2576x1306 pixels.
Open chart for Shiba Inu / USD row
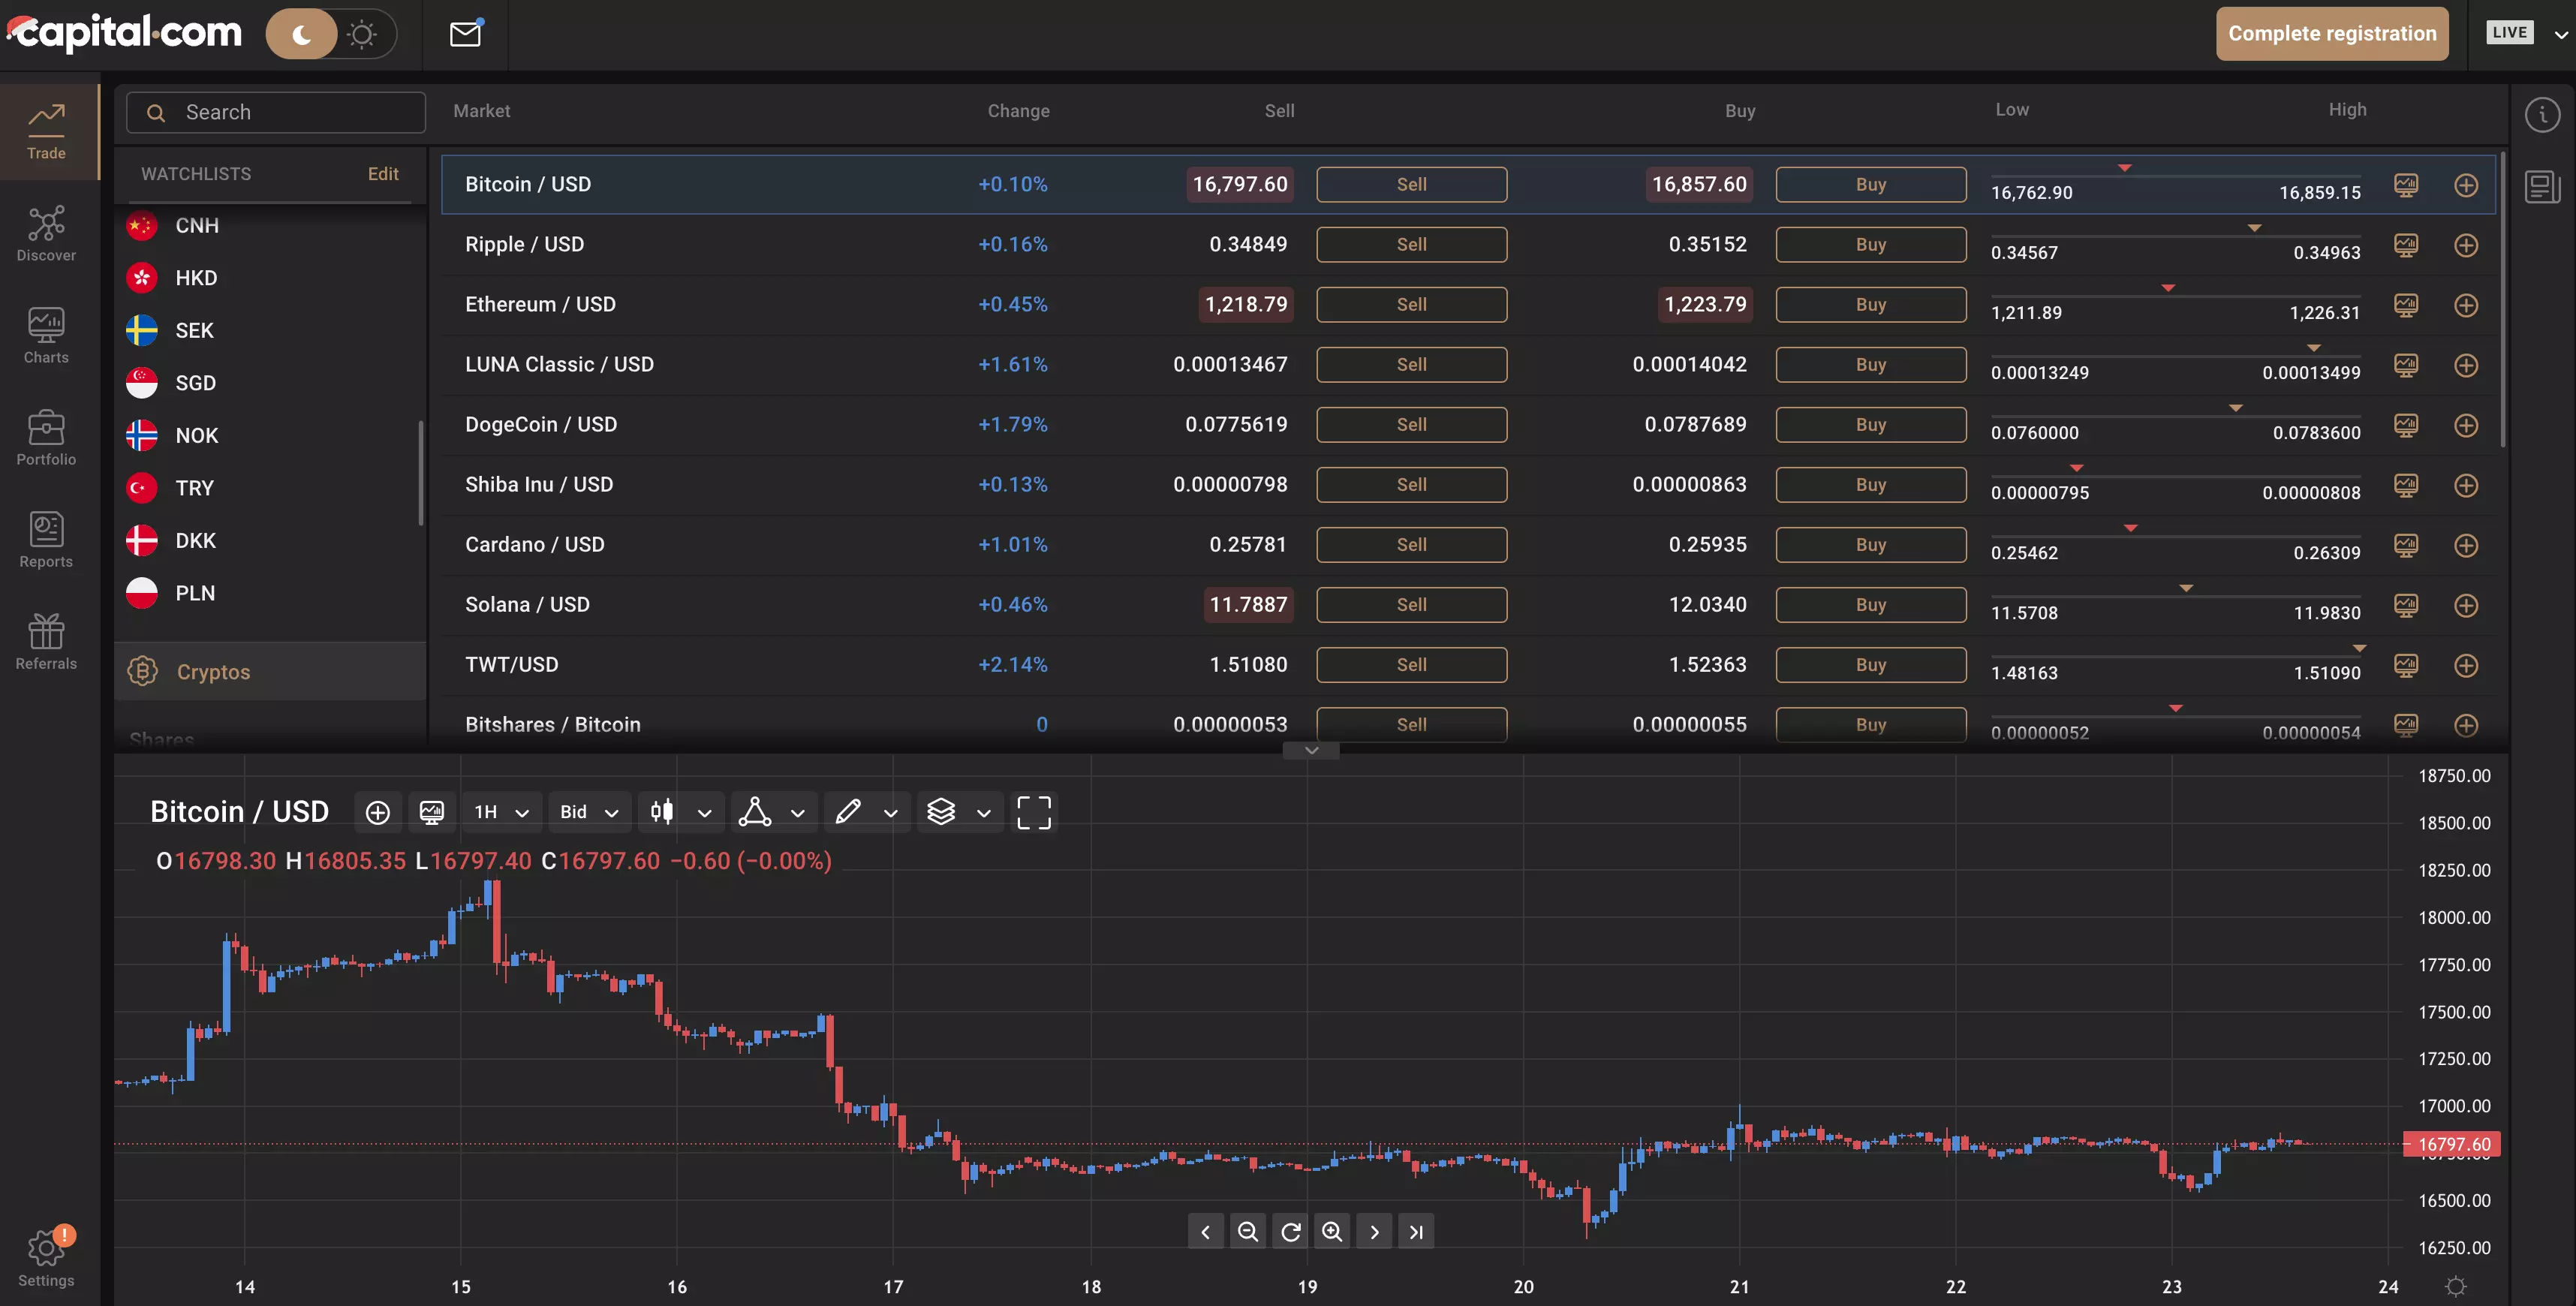coord(2406,485)
